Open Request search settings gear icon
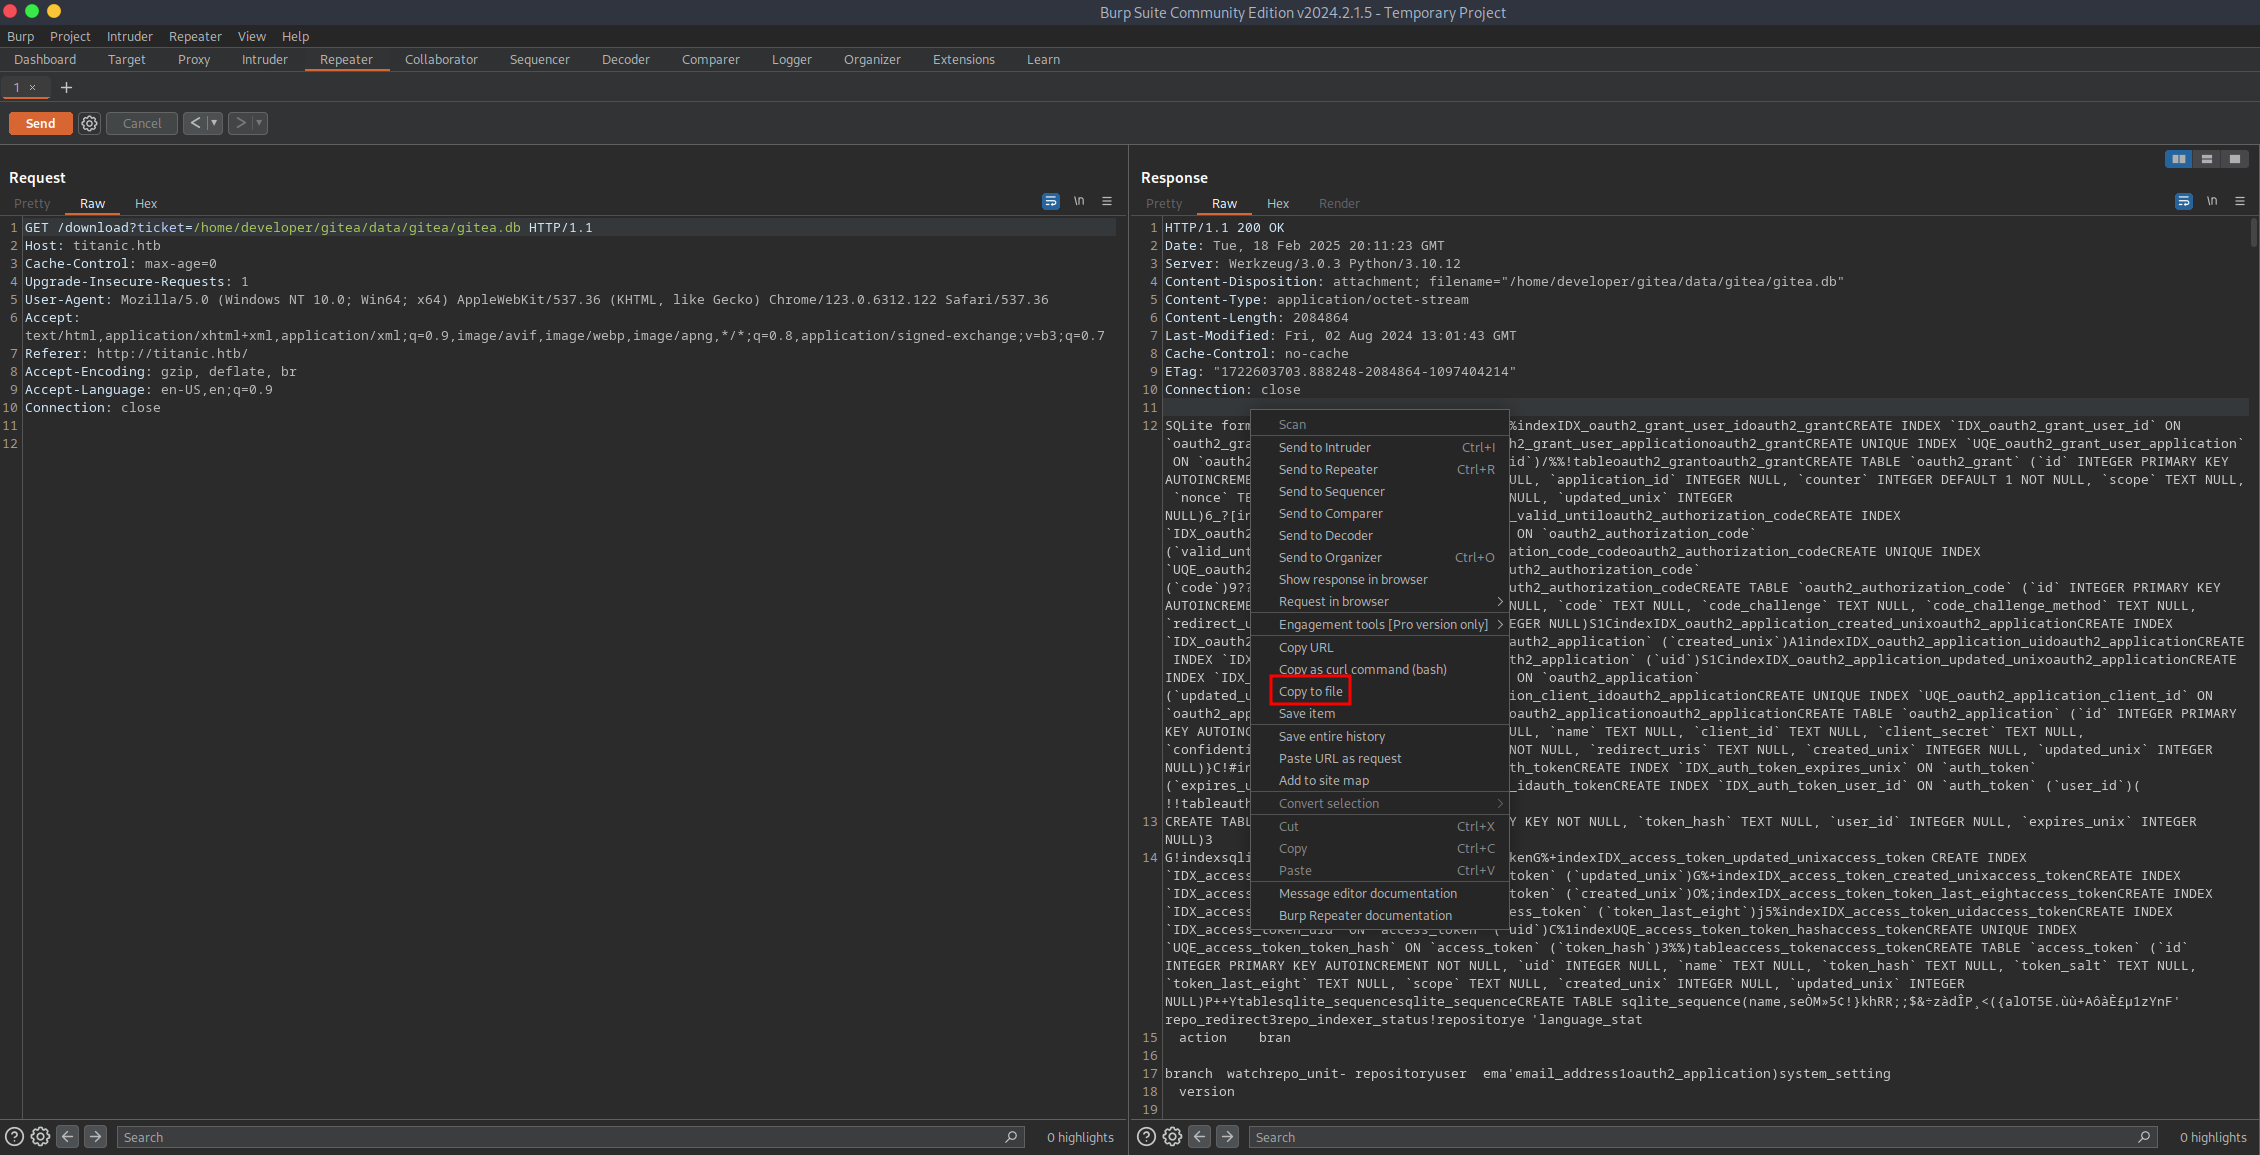The image size is (2260, 1155). 40,1136
